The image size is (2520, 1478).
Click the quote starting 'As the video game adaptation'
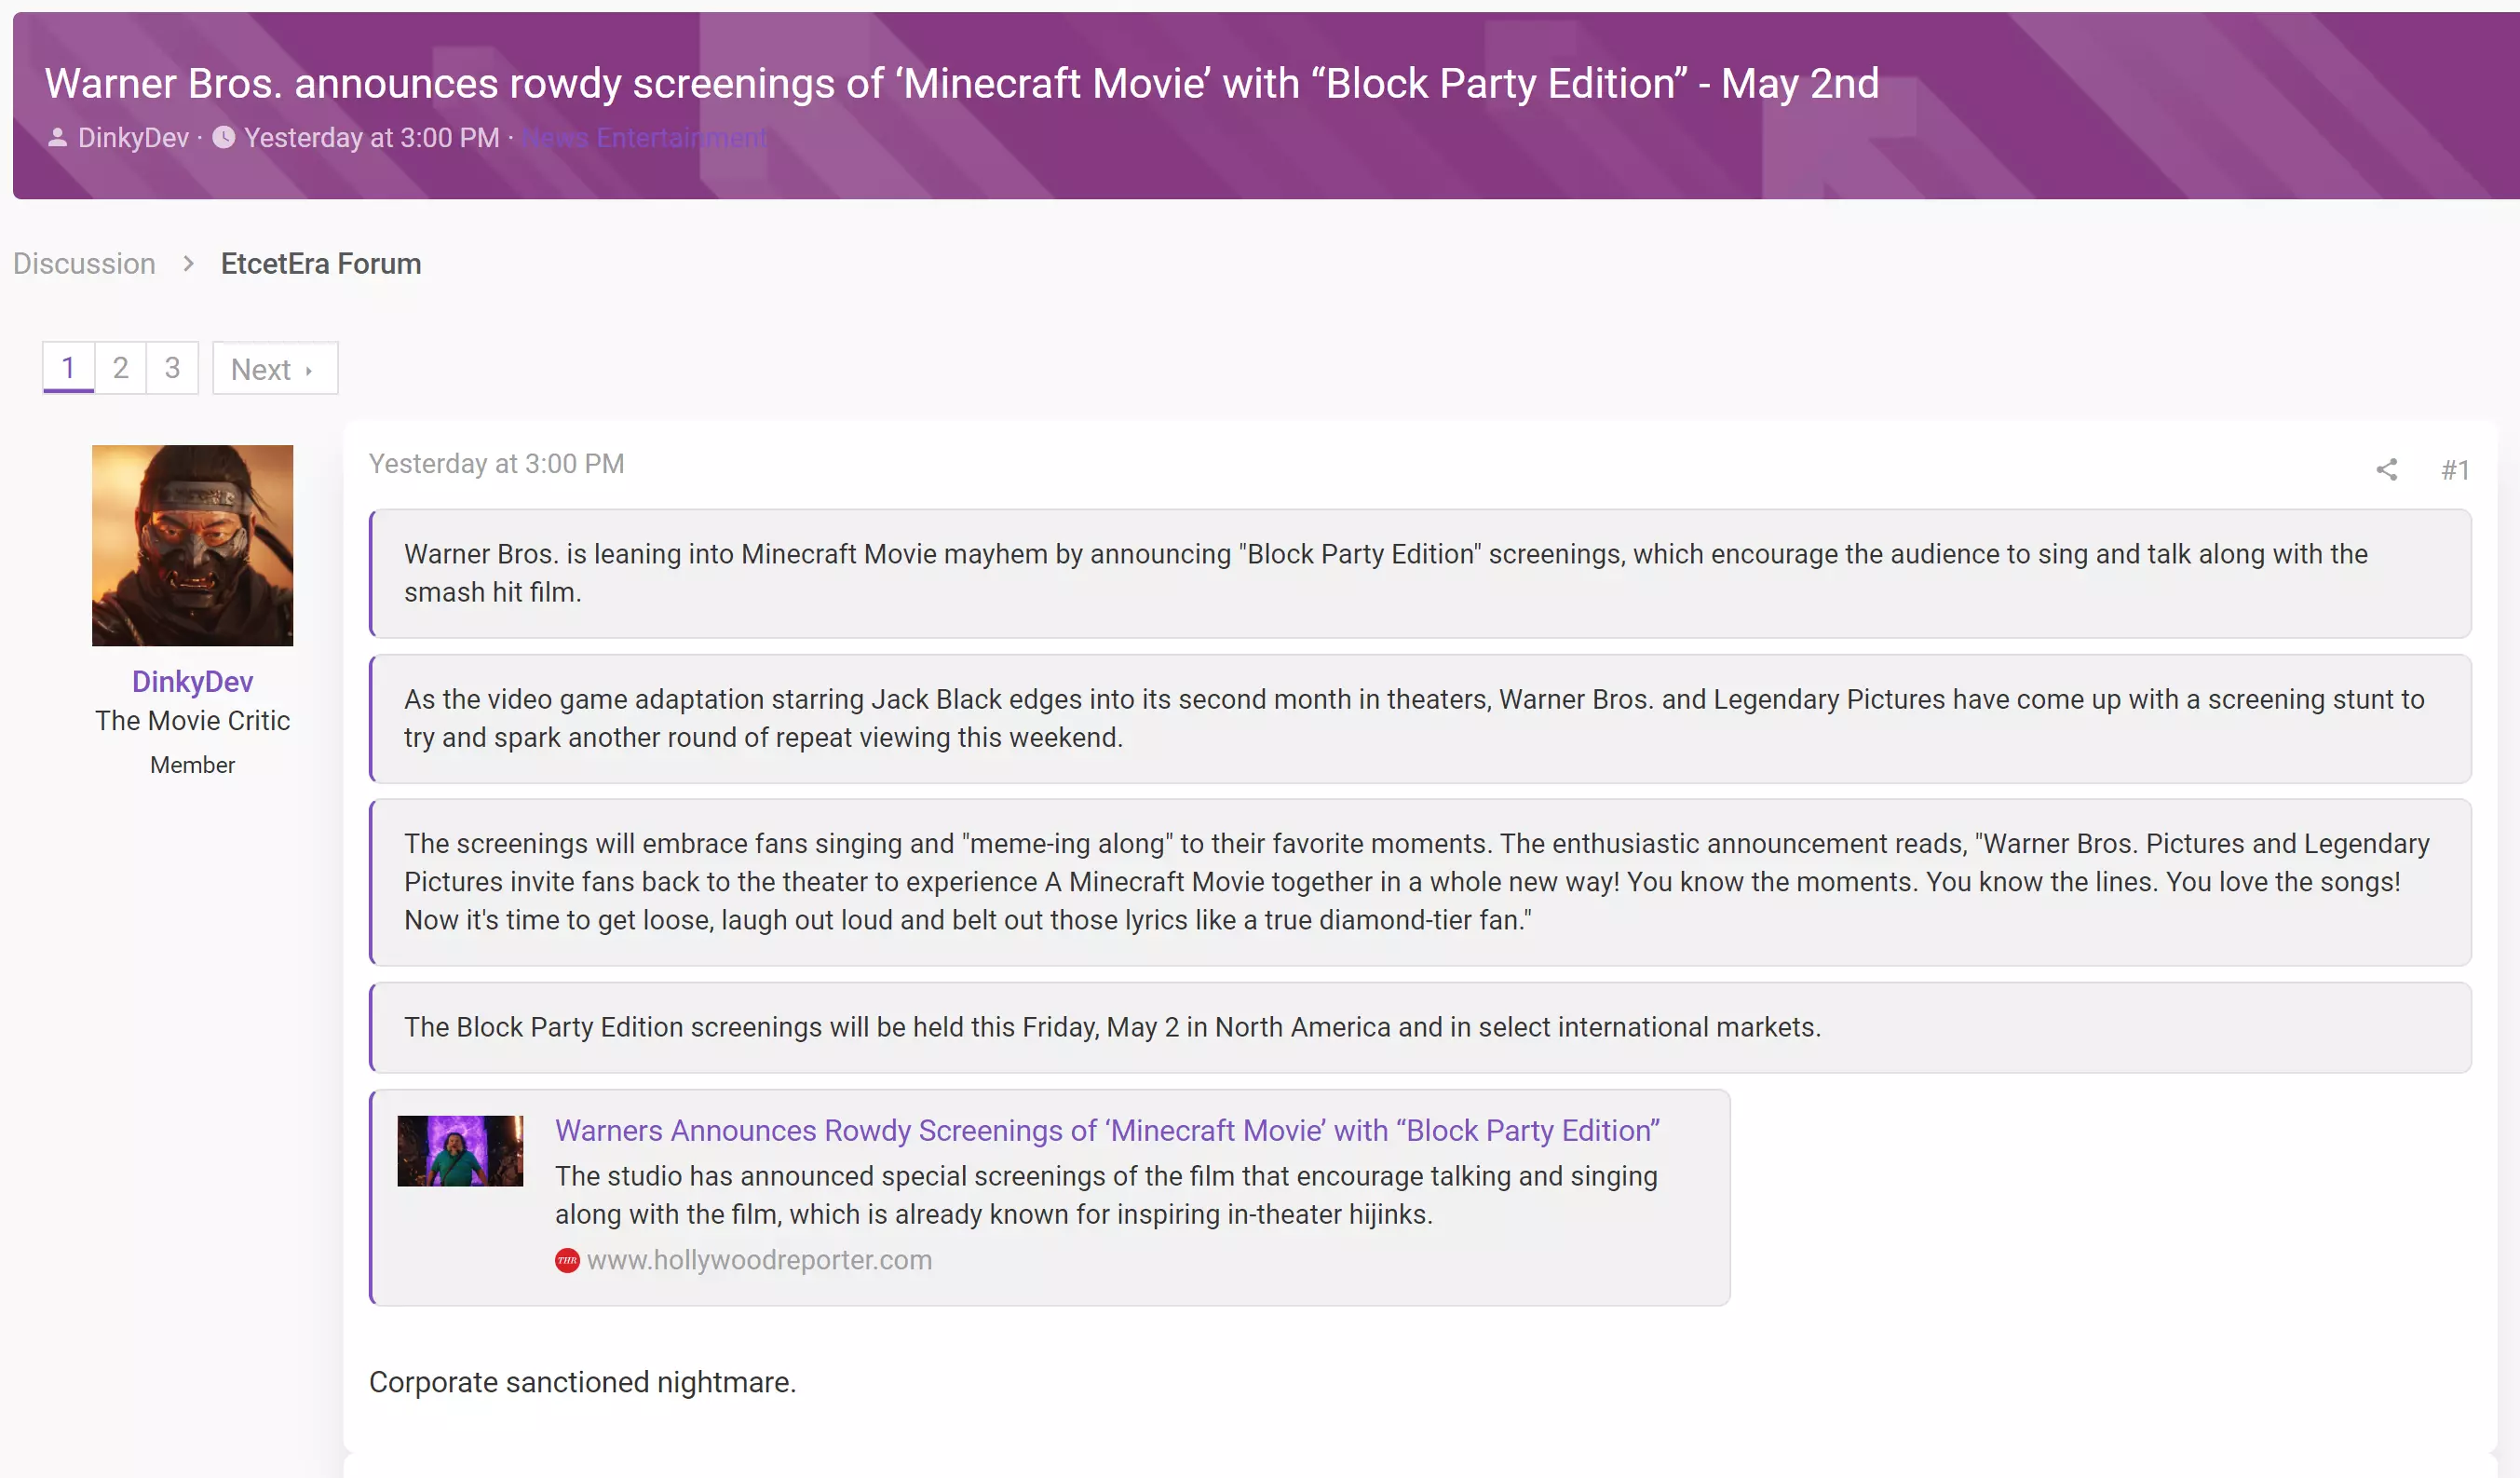1420,718
